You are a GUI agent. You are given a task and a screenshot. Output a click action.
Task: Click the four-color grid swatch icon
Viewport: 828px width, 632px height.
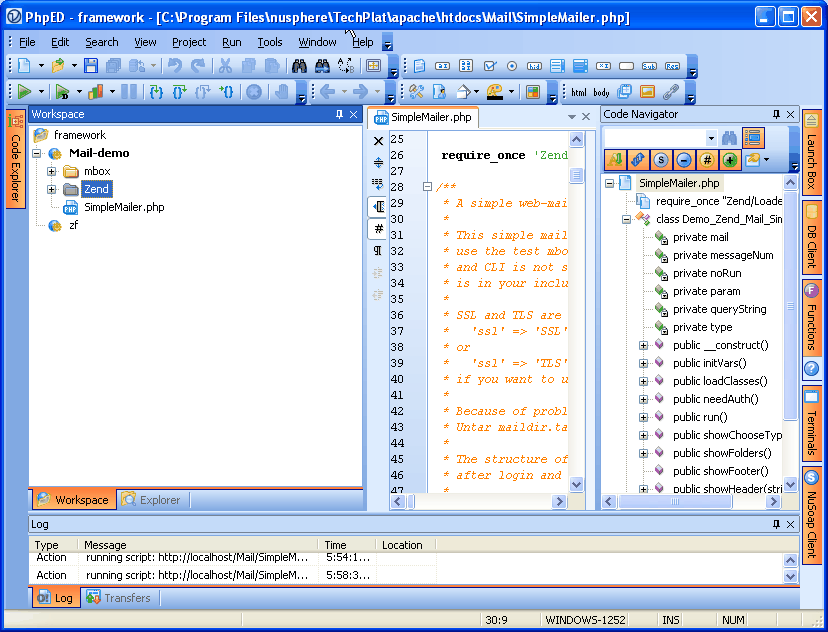533,92
